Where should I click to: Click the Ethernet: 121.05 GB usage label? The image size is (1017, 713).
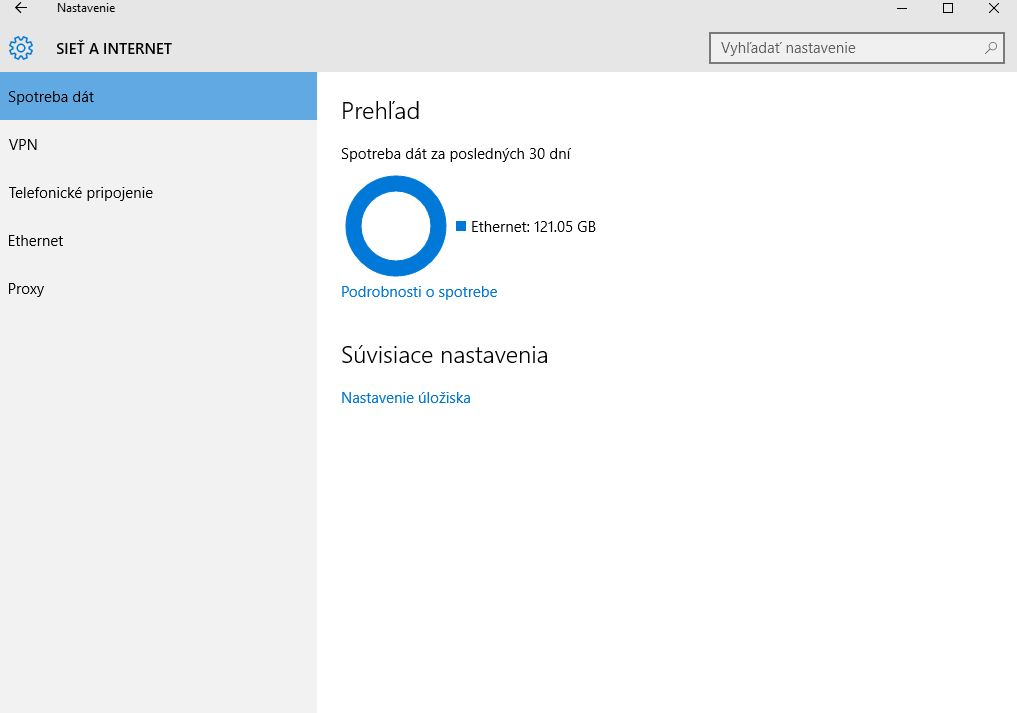point(533,227)
